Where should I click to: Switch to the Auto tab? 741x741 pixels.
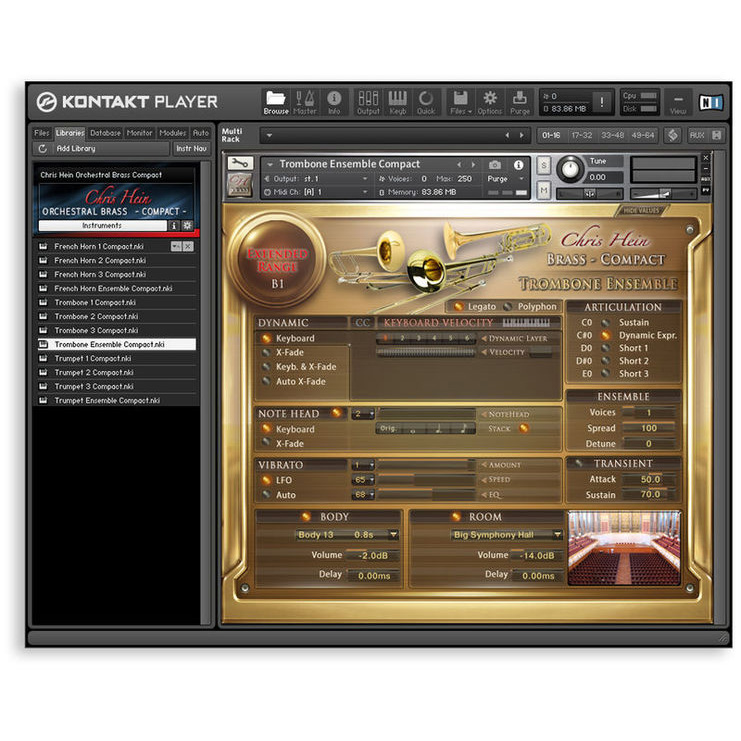click(x=200, y=133)
